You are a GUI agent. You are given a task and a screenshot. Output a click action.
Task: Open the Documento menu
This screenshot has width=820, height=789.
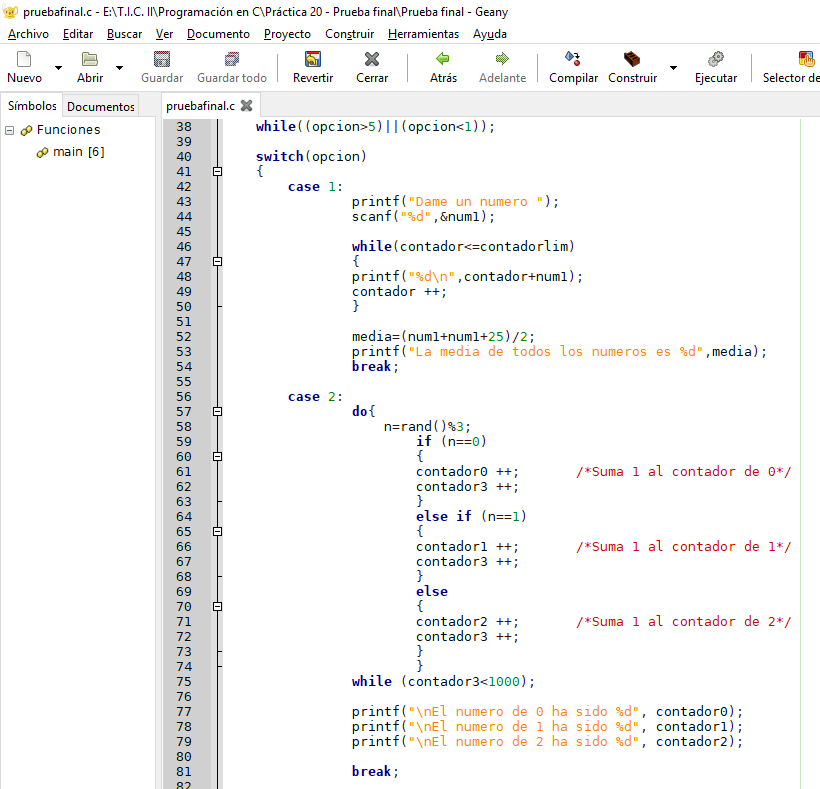pos(218,34)
